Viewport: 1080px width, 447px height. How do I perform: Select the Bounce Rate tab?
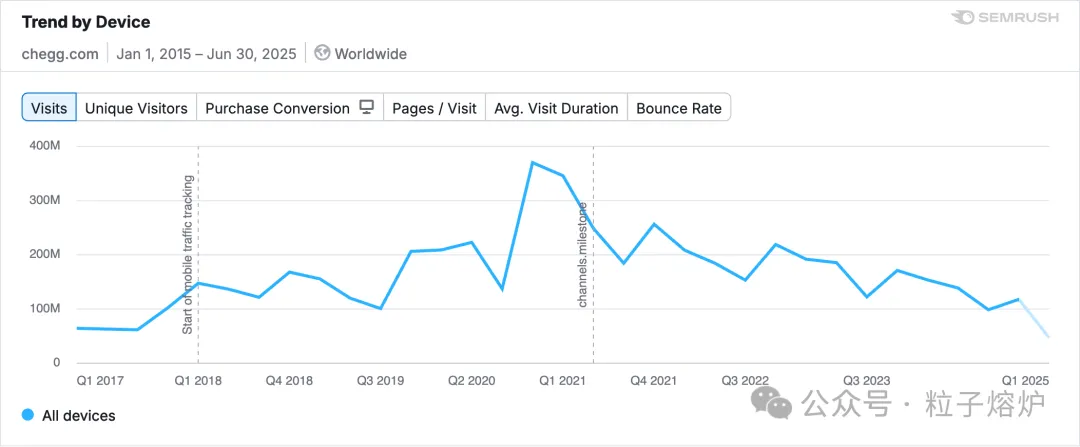point(679,108)
